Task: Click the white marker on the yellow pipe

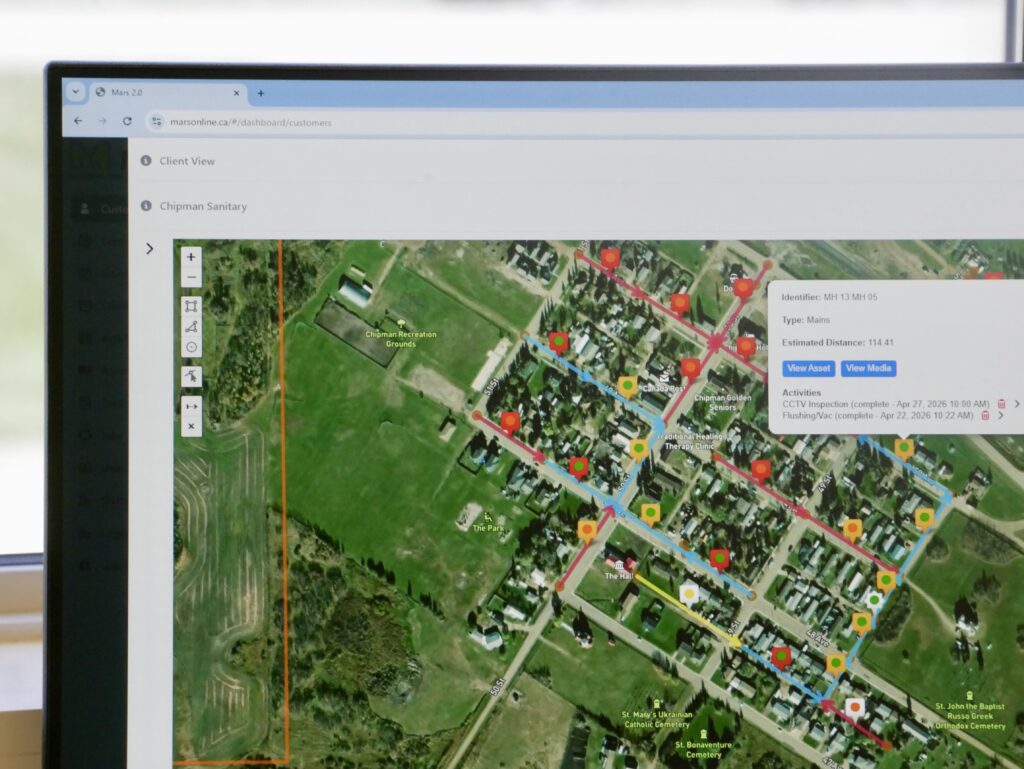Action: pyautogui.click(x=688, y=594)
